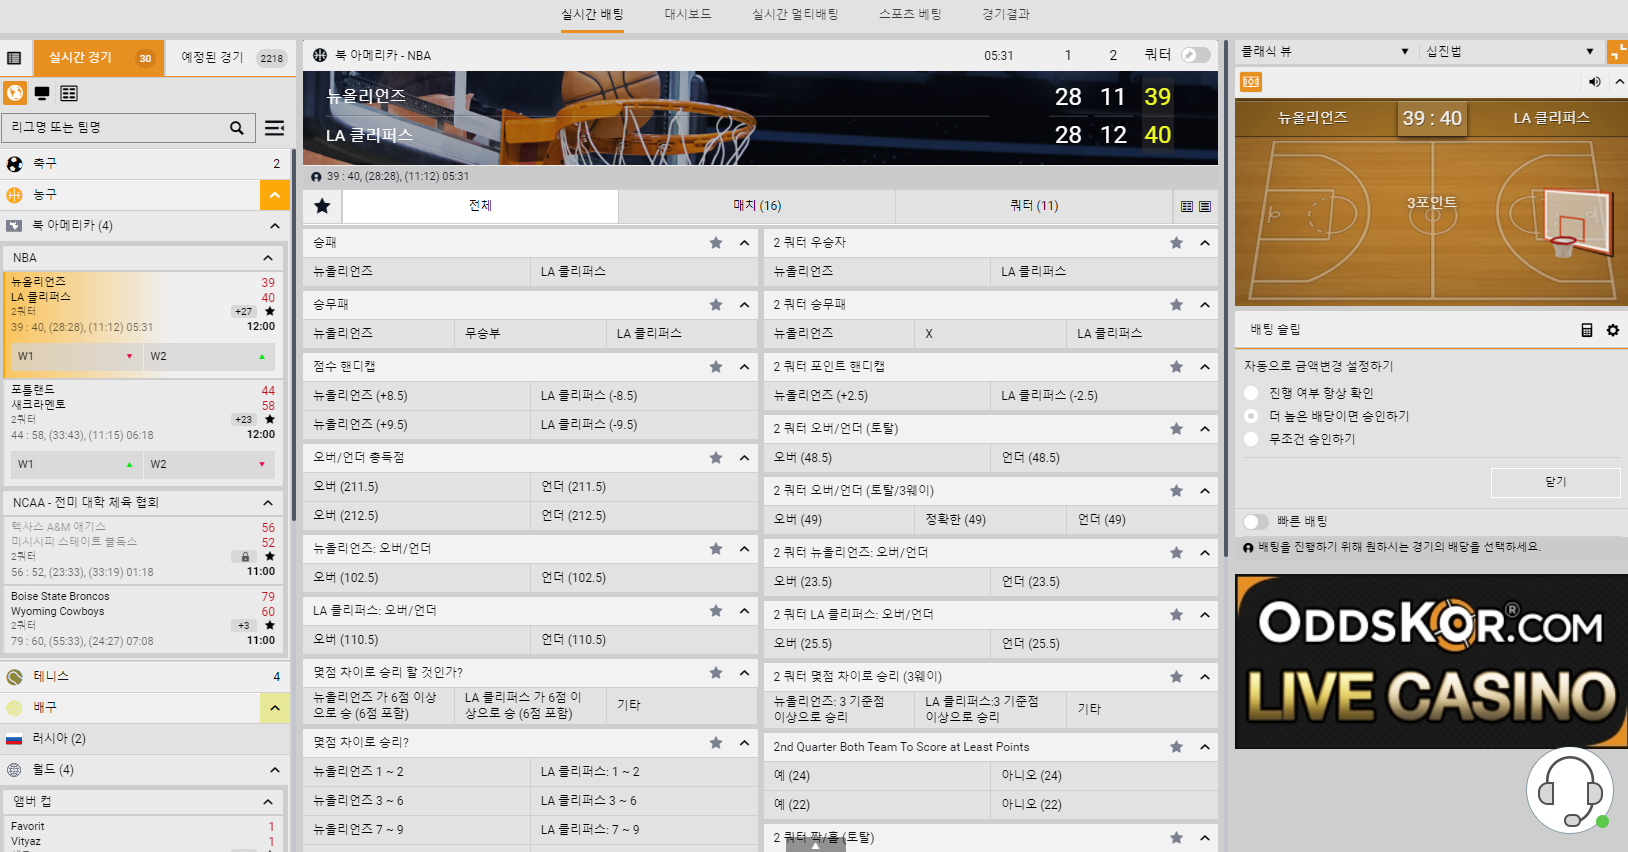The image size is (1628, 852).
Task: Favorite the 뉴올리언즈 vs LA 클리퍼스 match star
Action: (x=270, y=312)
